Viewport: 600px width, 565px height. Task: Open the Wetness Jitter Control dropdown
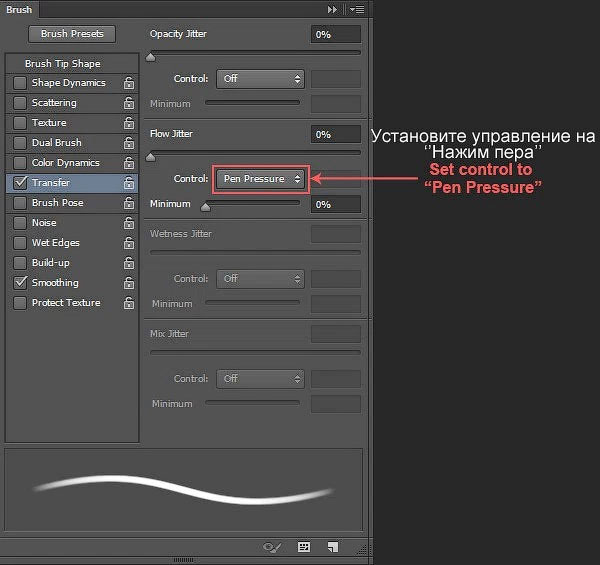[x=260, y=279]
